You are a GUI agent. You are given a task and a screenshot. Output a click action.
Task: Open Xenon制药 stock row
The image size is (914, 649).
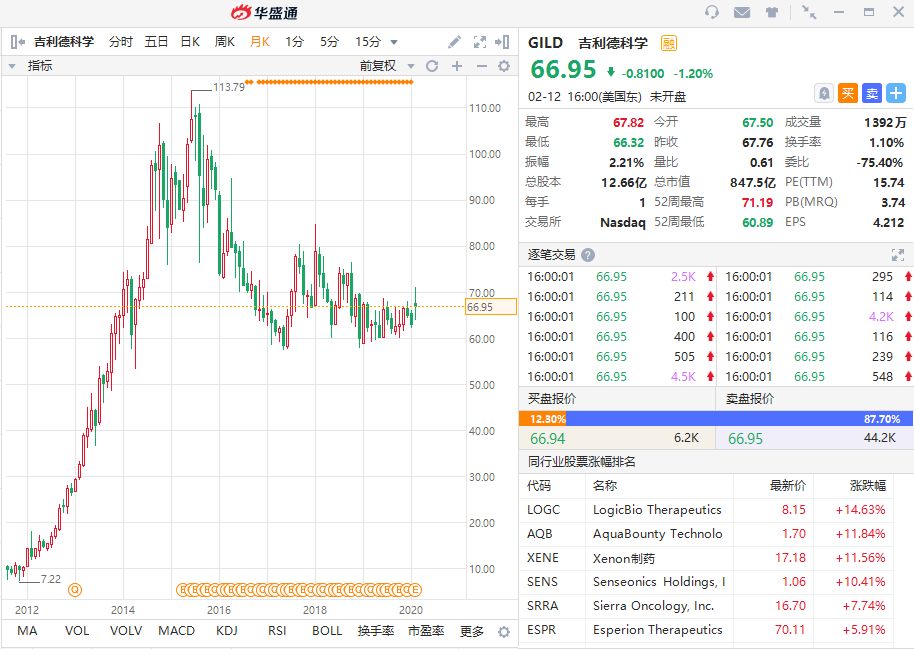coord(706,558)
